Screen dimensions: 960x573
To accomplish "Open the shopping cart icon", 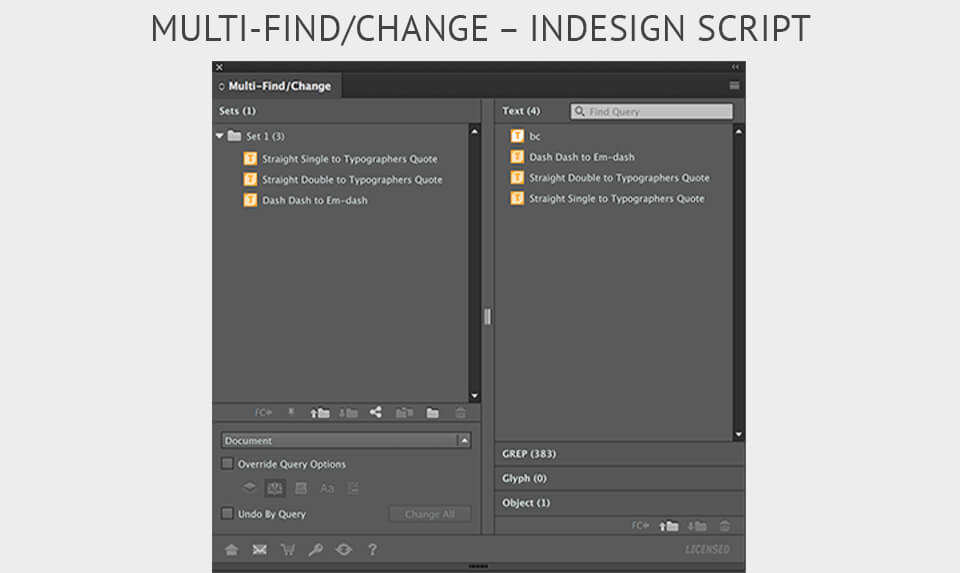I will pyautogui.click(x=288, y=550).
